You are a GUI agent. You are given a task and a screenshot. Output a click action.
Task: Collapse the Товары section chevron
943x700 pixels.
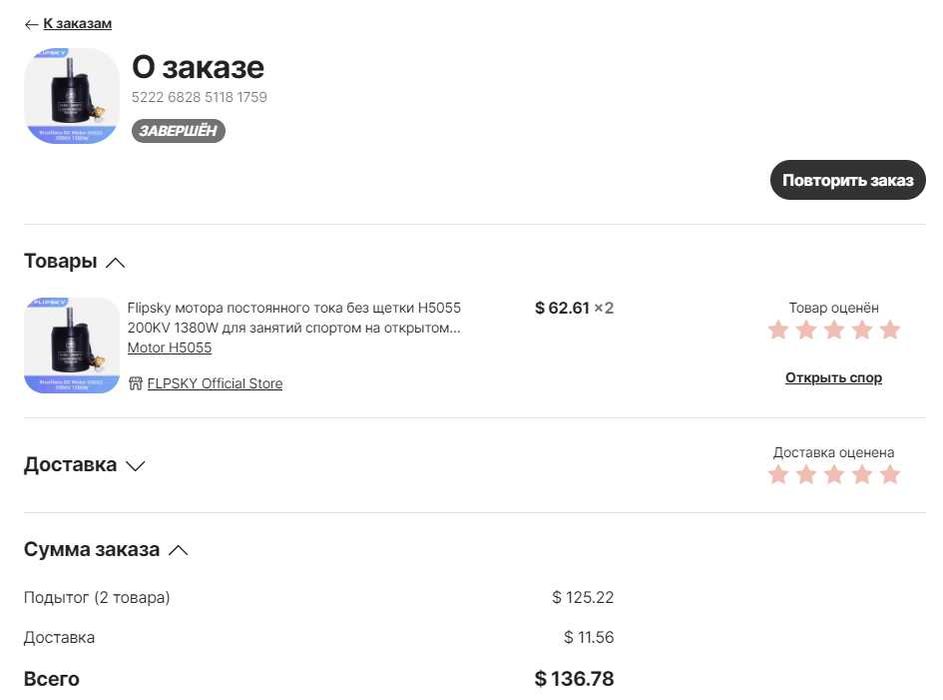(115, 262)
